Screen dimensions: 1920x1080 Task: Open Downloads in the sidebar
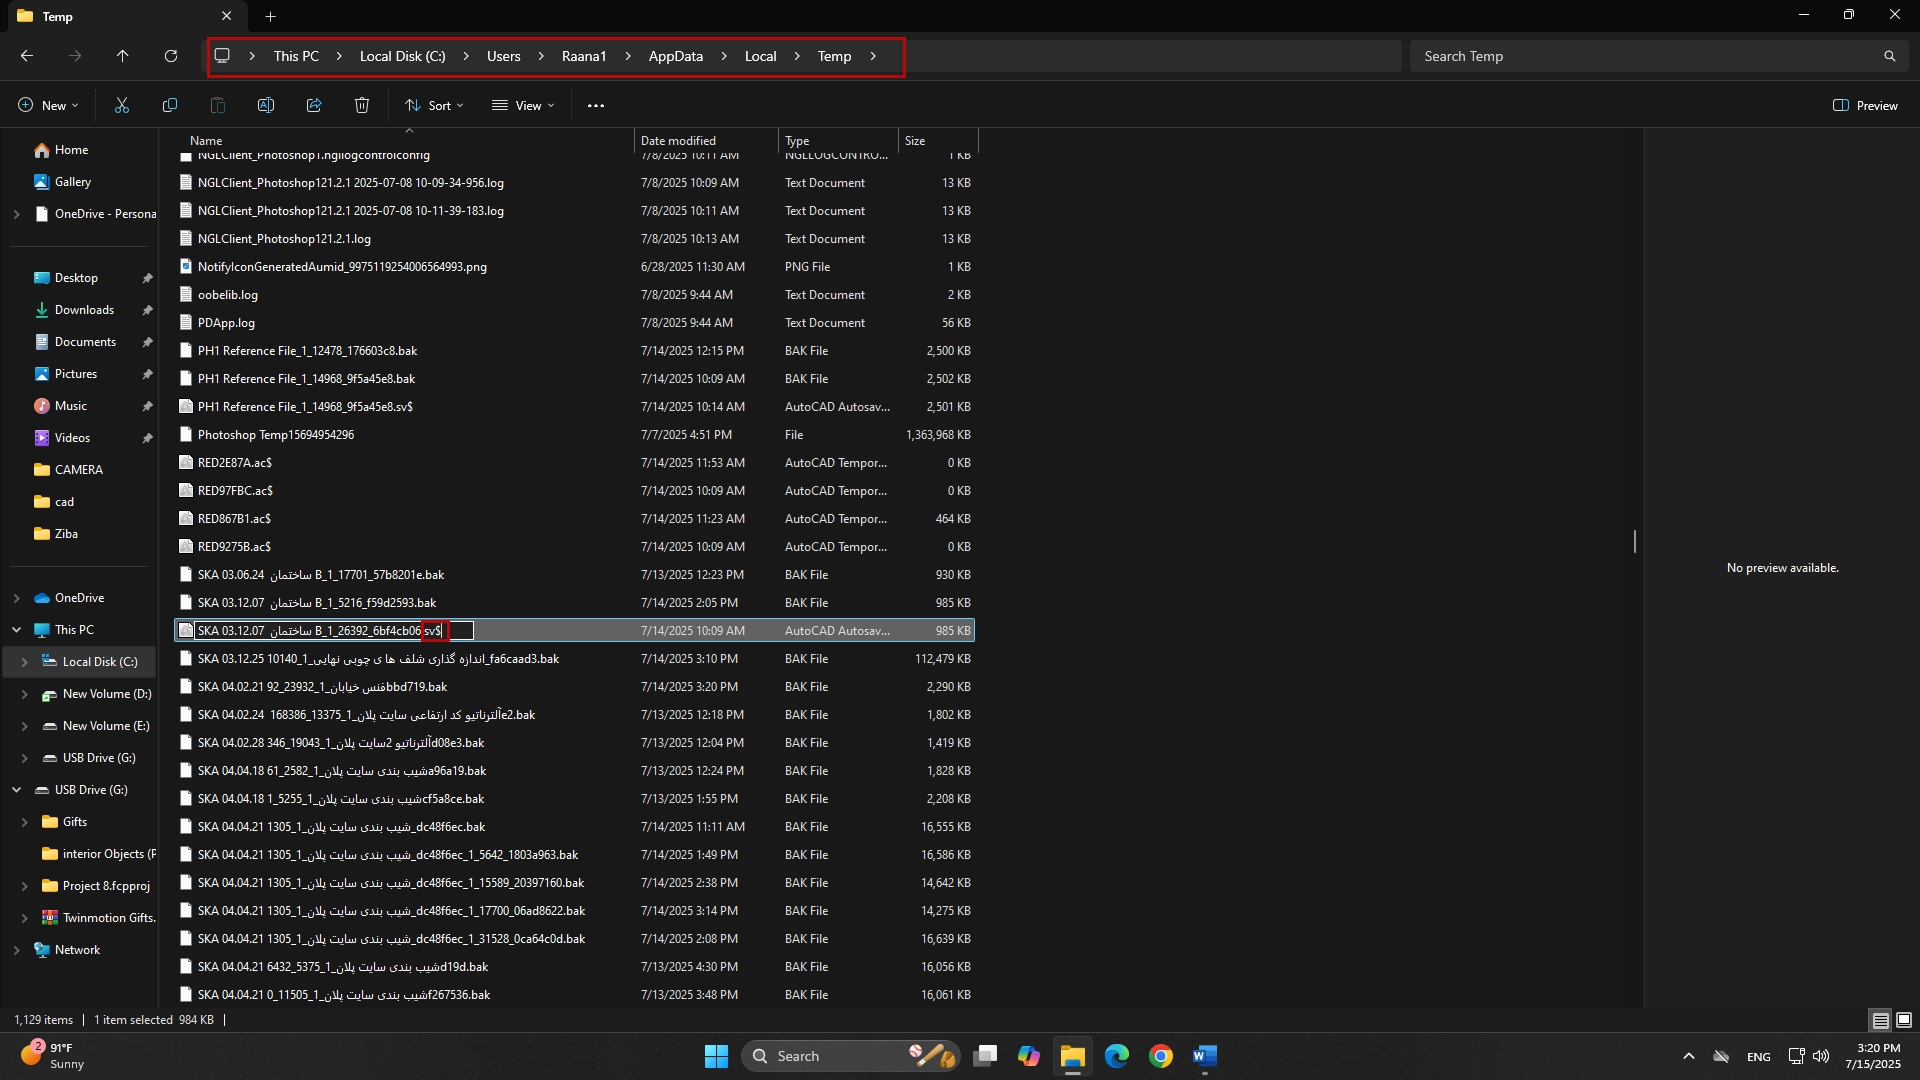pyautogui.click(x=84, y=310)
